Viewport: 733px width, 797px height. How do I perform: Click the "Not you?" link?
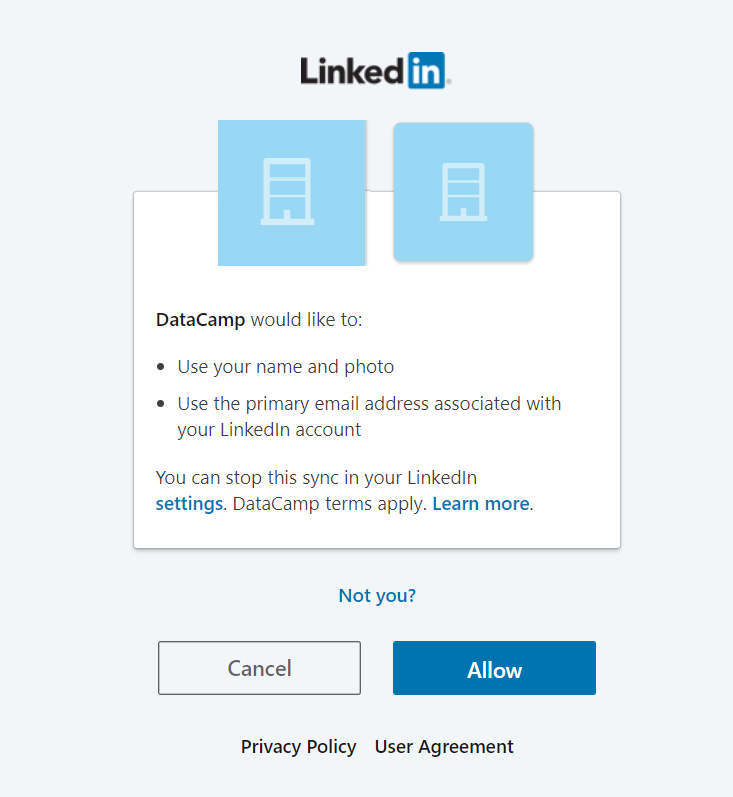coord(377,596)
